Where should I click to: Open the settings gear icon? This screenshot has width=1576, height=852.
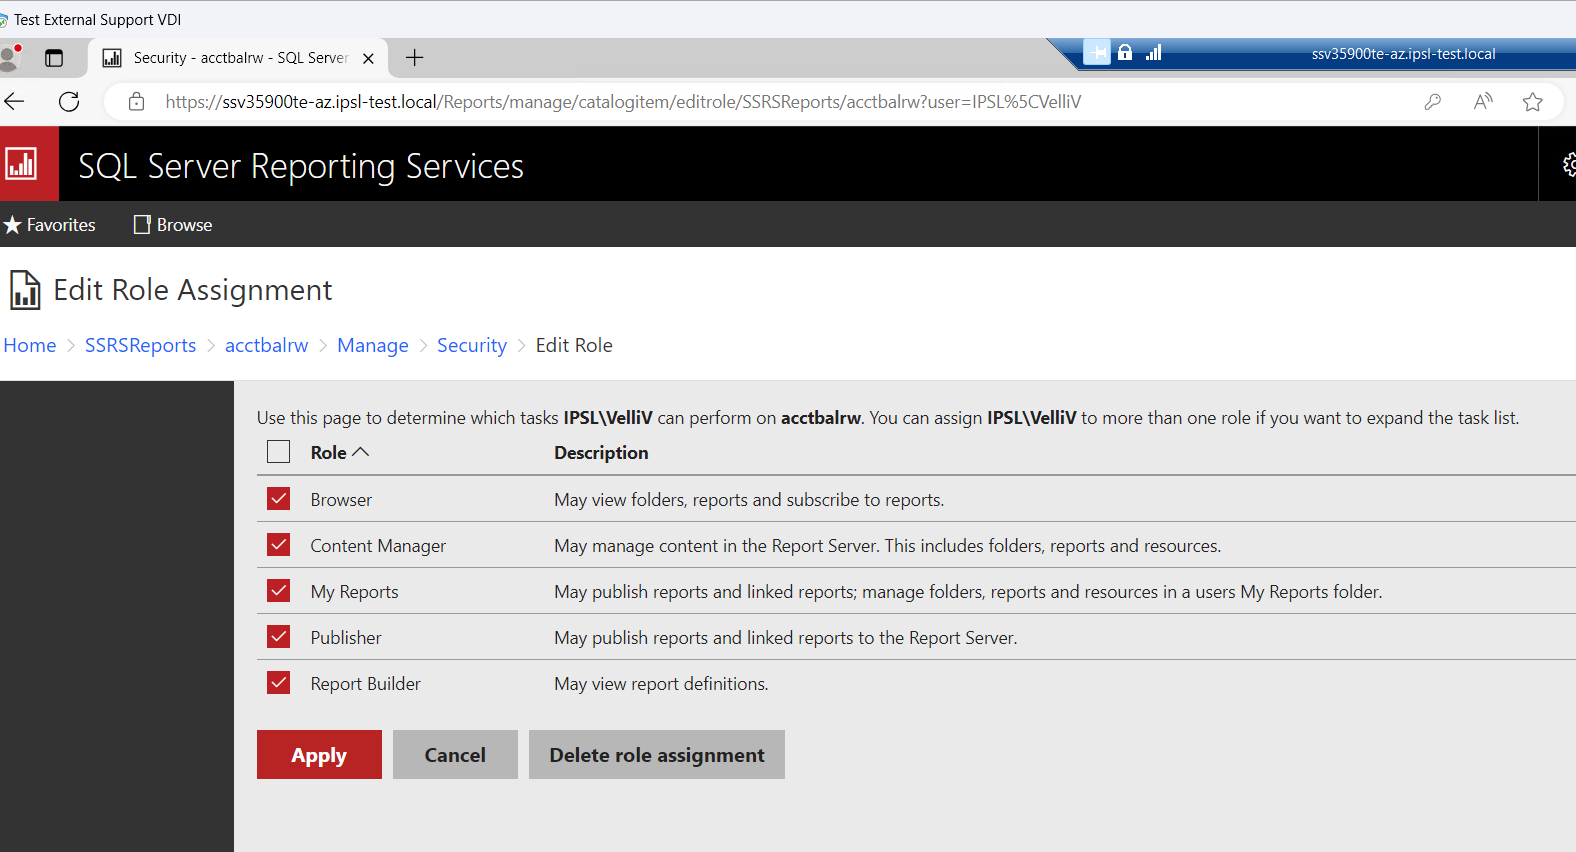coord(1569,165)
